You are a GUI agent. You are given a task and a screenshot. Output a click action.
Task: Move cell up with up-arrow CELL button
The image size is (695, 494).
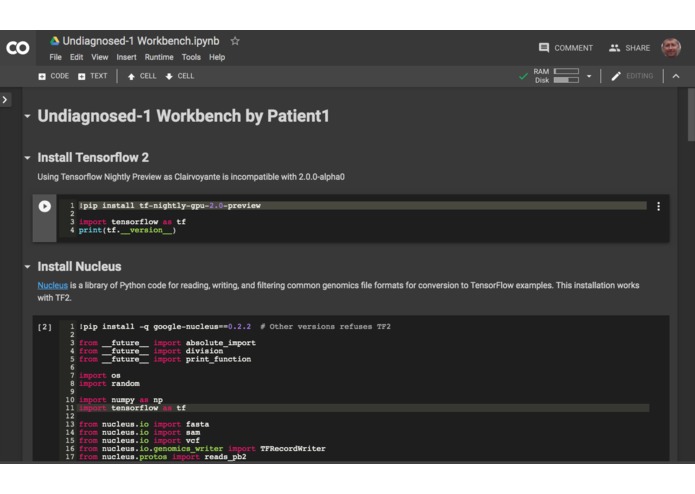point(142,76)
